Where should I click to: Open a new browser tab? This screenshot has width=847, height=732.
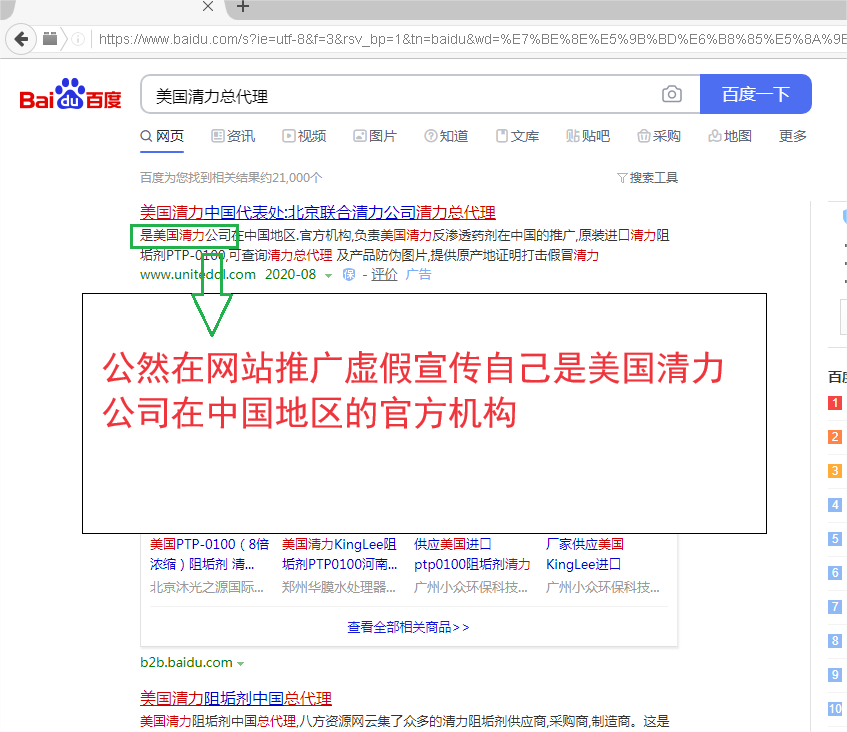pos(243,6)
